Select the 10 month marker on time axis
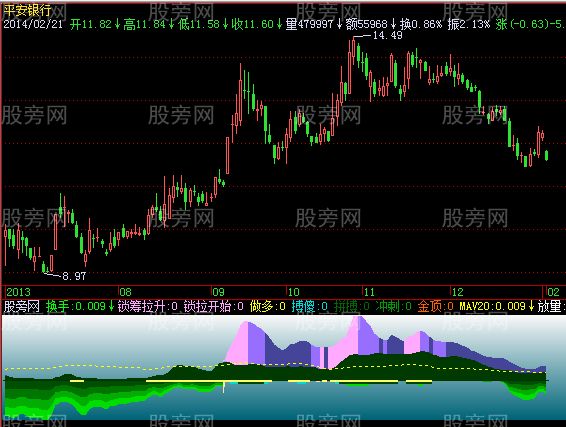This screenshot has height=427, width=566. tap(293, 292)
